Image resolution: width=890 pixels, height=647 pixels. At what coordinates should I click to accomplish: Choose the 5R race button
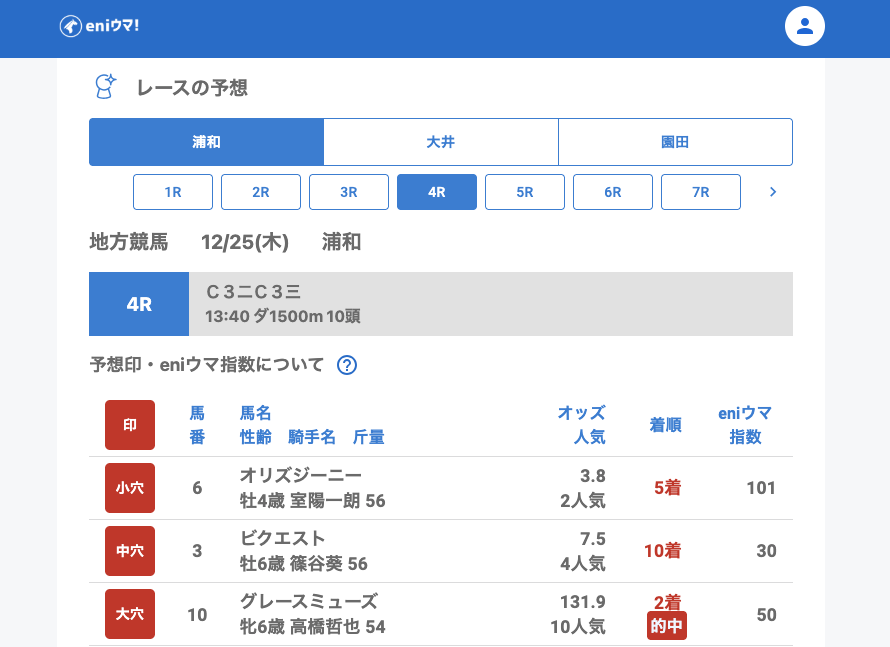pos(525,192)
